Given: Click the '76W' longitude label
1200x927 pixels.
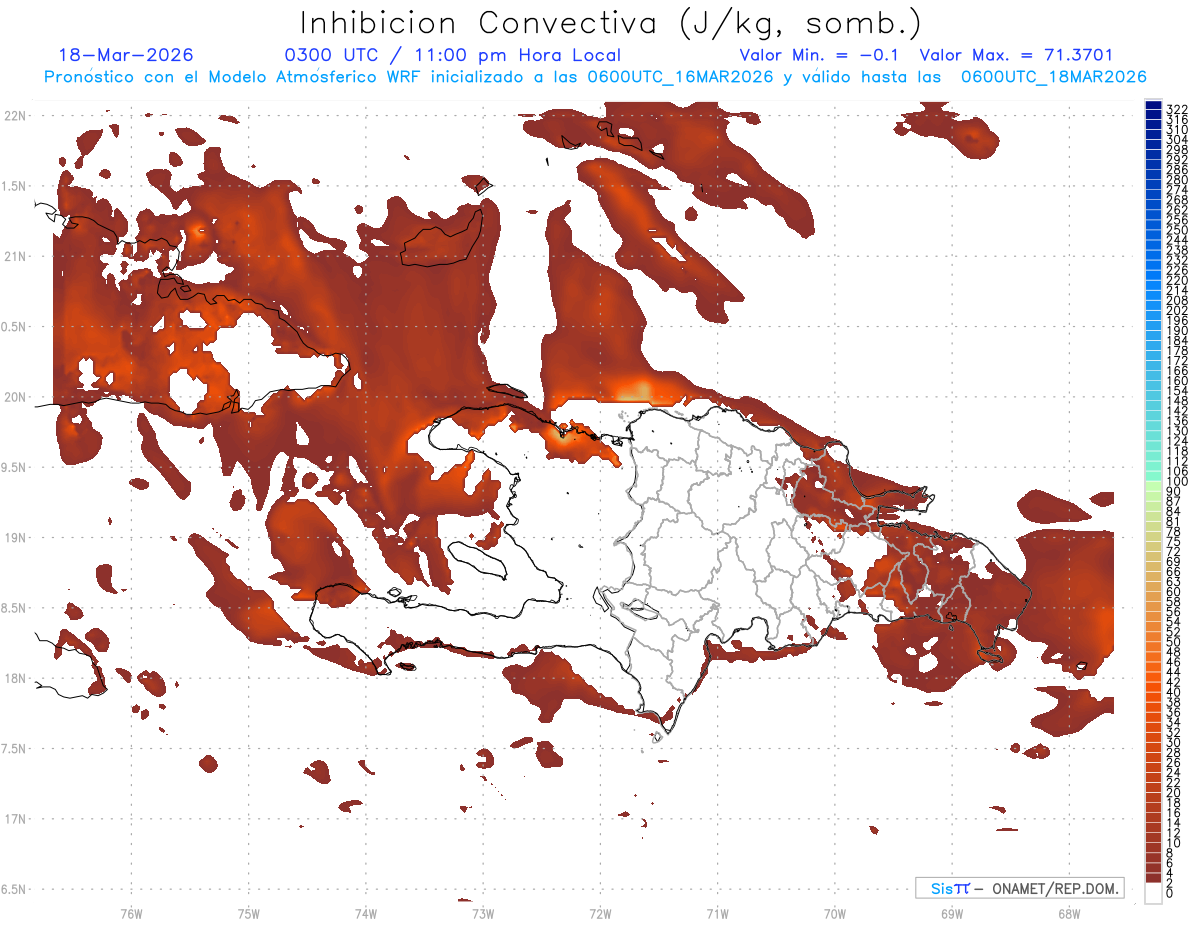Looking at the screenshot, I should pyautogui.click(x=131, y=913).
